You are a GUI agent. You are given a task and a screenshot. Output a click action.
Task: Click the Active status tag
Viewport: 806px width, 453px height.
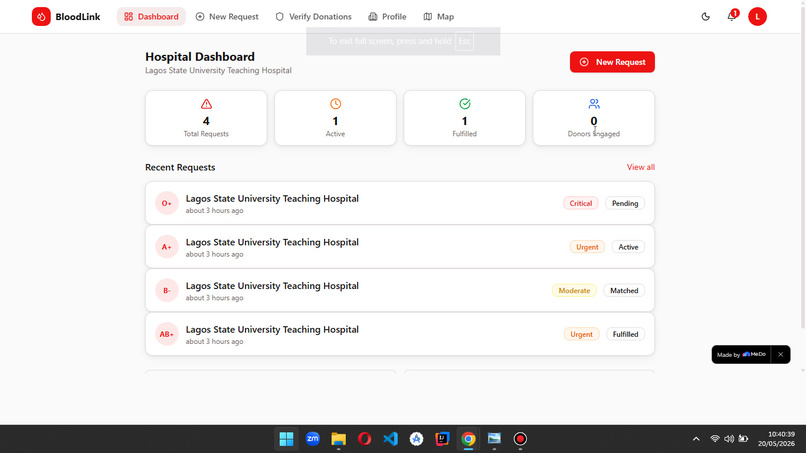[628, 247]
